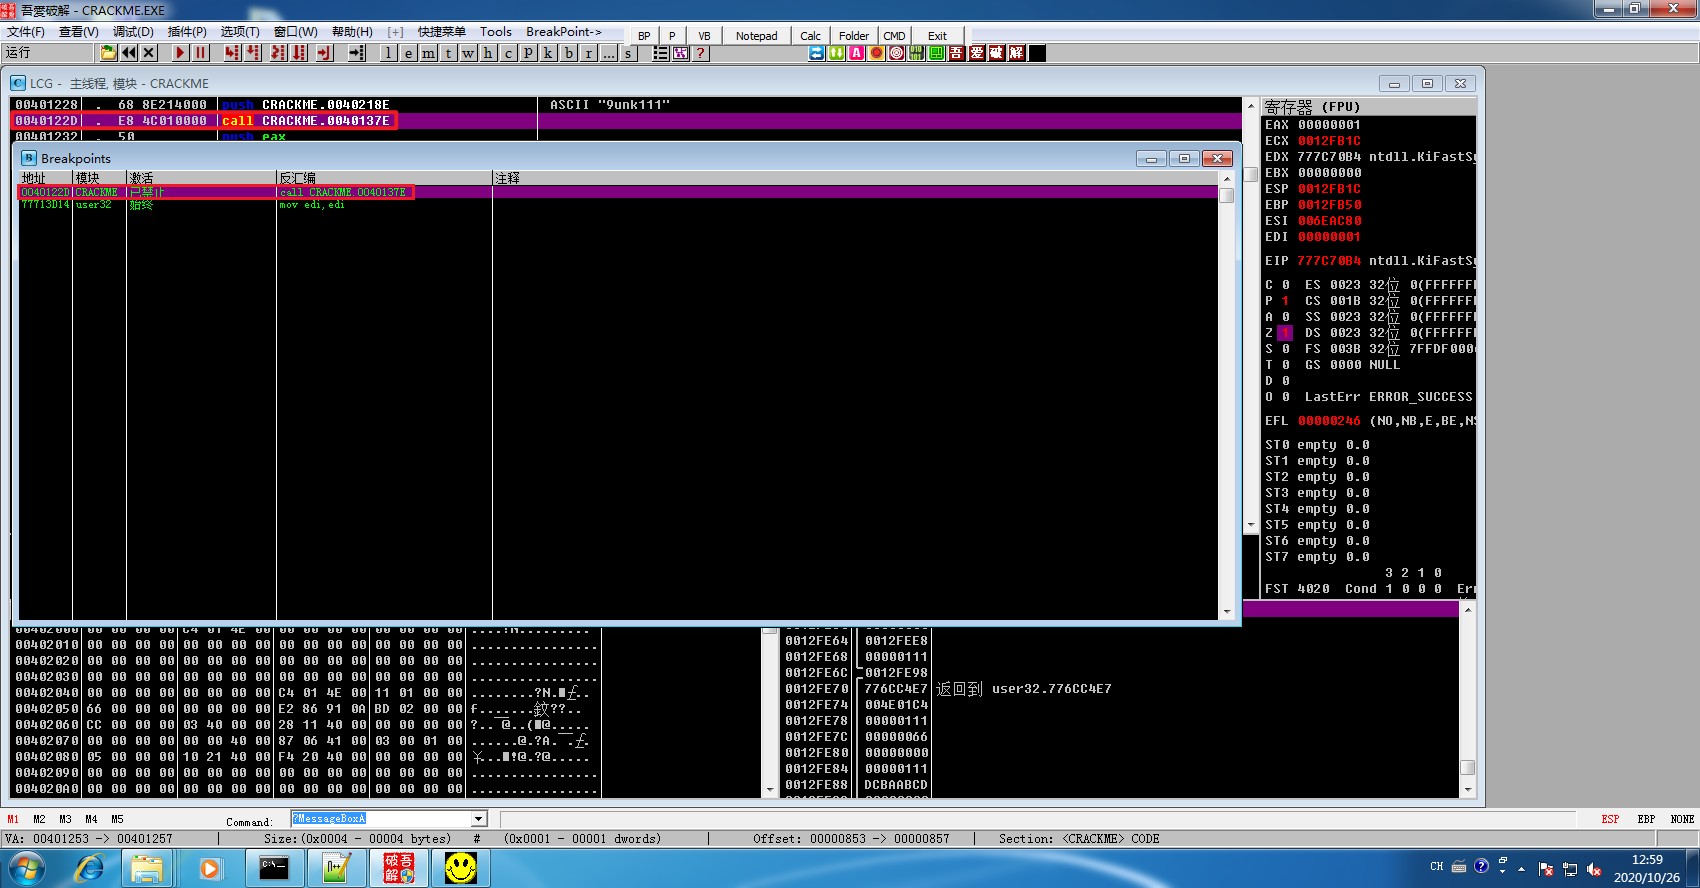Click the Restart program rewind icon
The image size is (1700, 888).
point(129,53)
